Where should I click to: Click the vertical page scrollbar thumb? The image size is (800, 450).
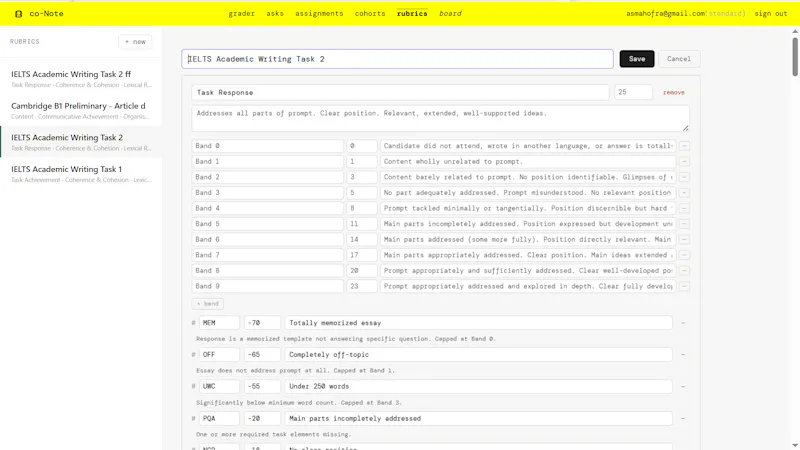coord(795,57)
